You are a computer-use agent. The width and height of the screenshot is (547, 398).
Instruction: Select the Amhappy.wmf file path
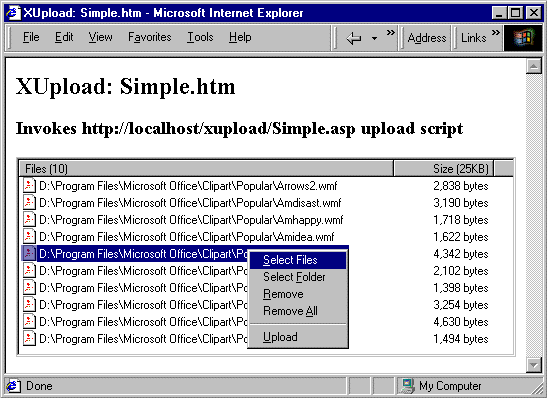pyautogui.click(x=191, y=220)
